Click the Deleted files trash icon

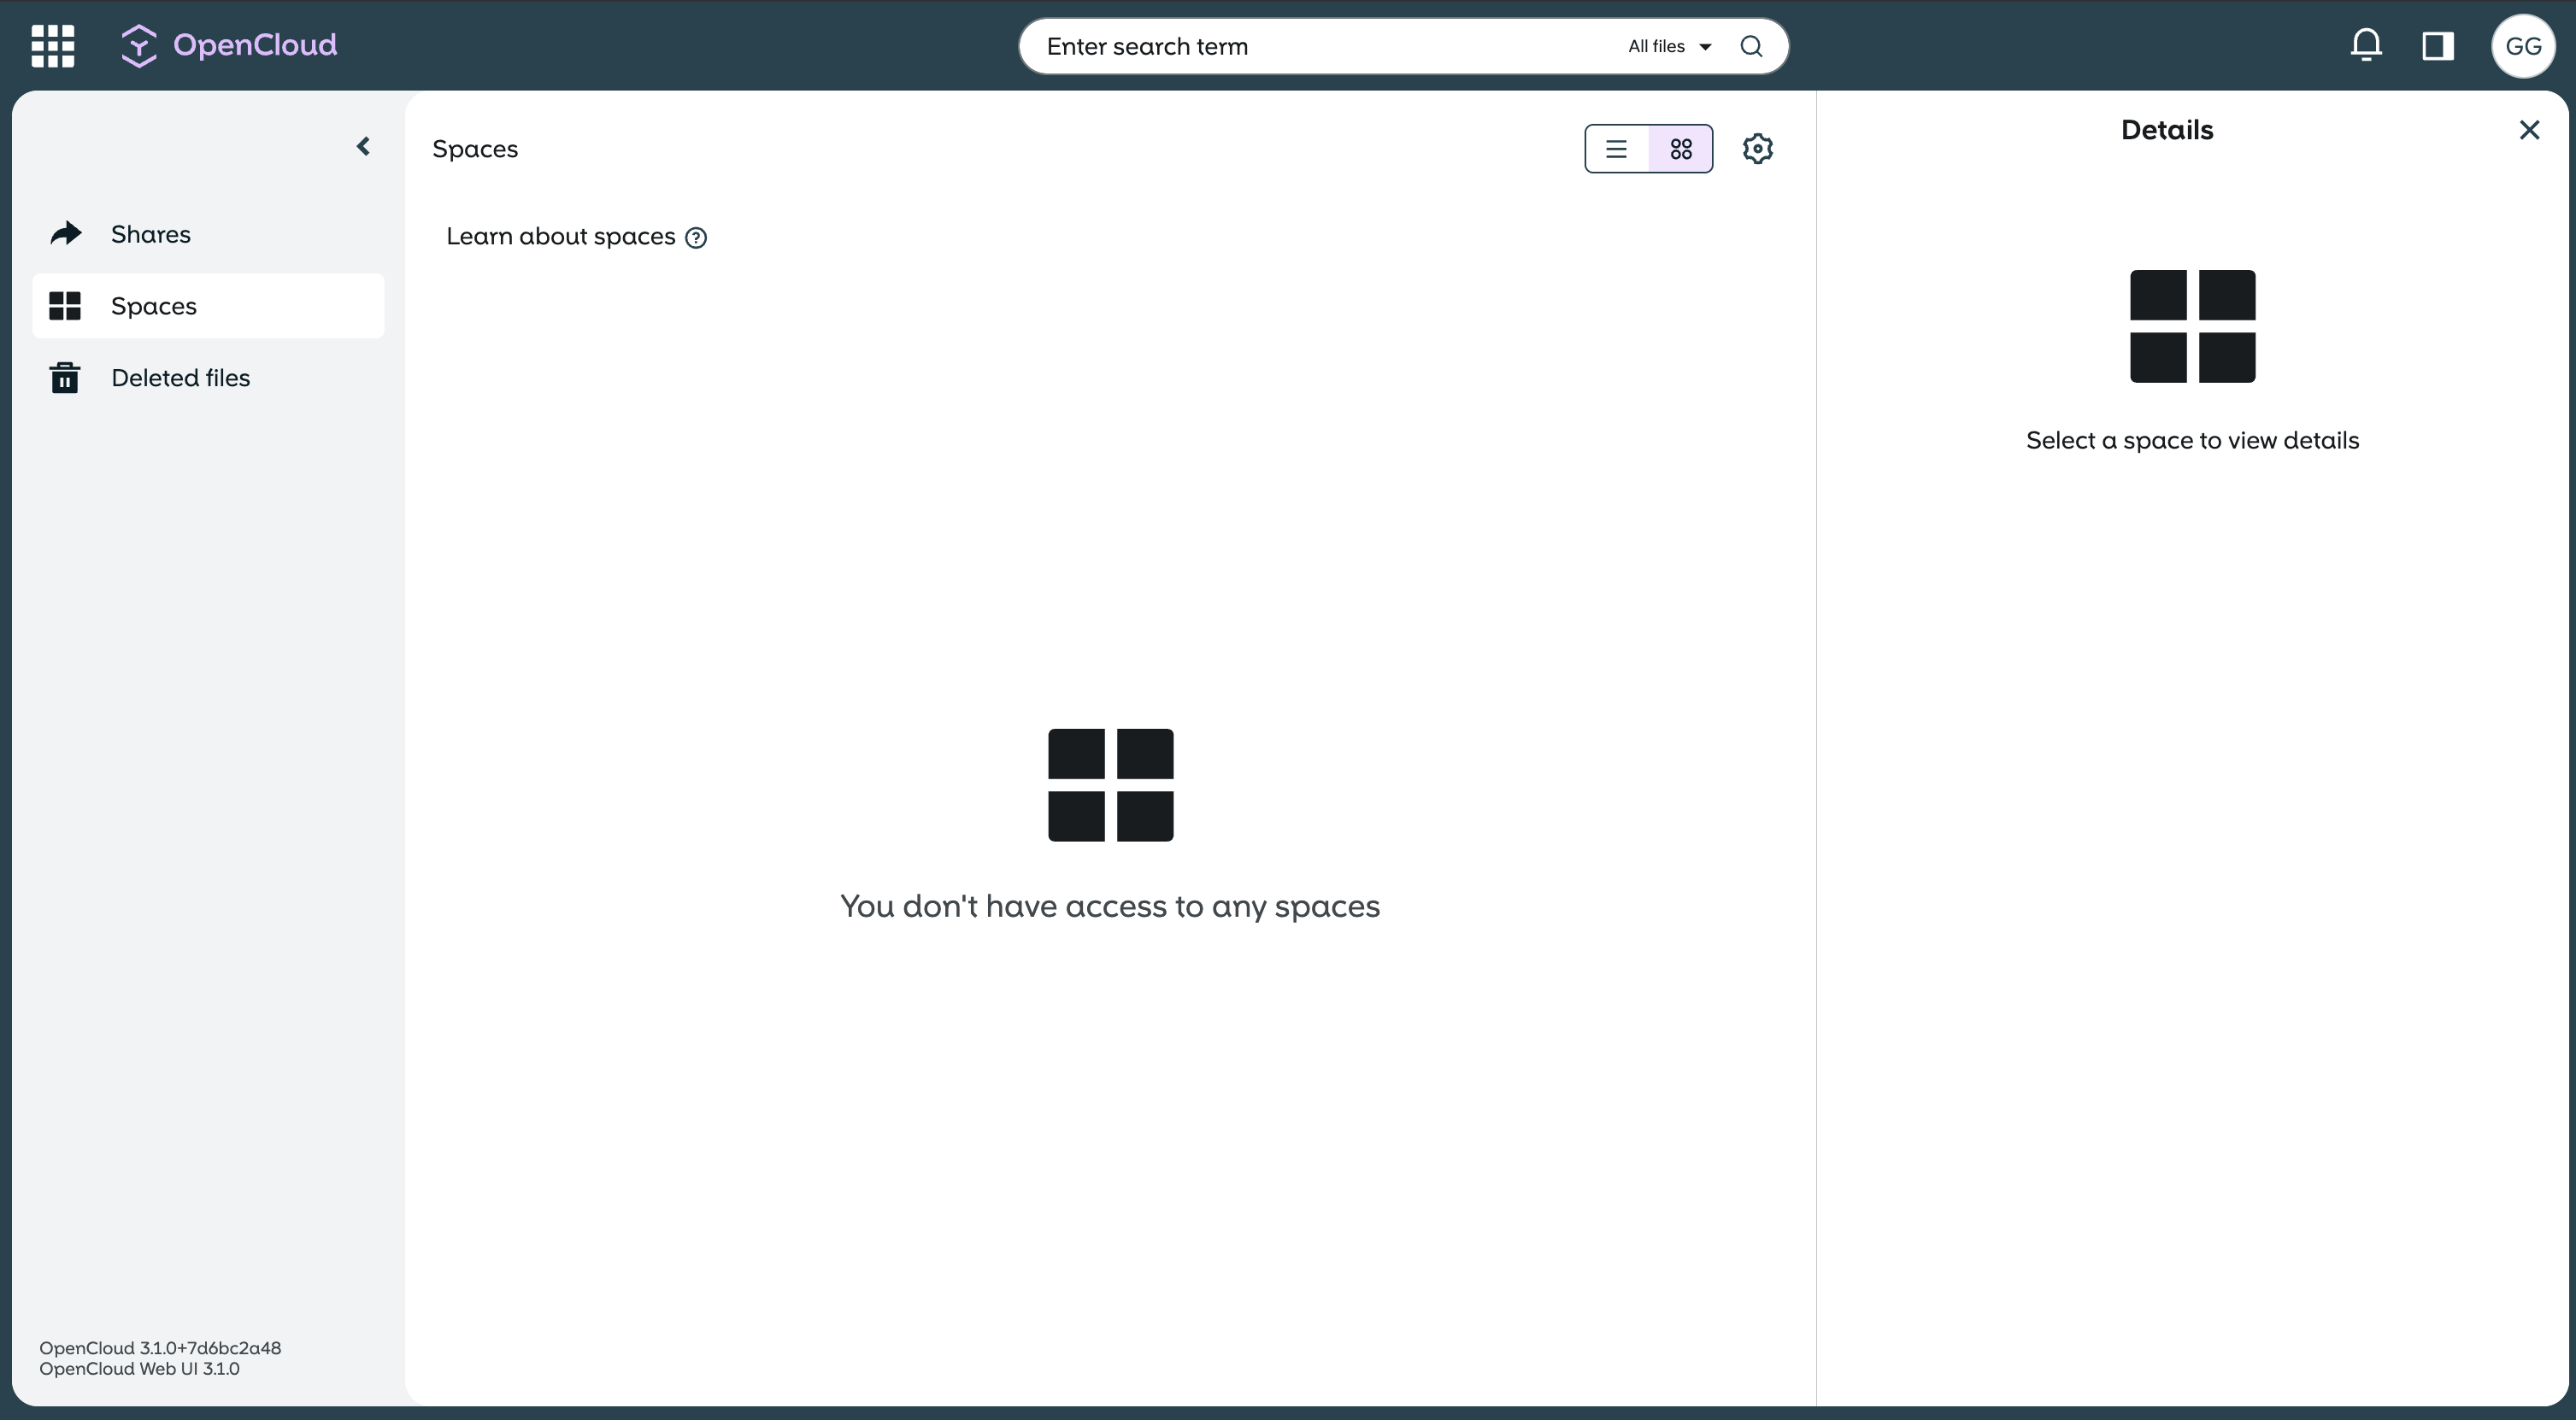[x=65, y=378]
